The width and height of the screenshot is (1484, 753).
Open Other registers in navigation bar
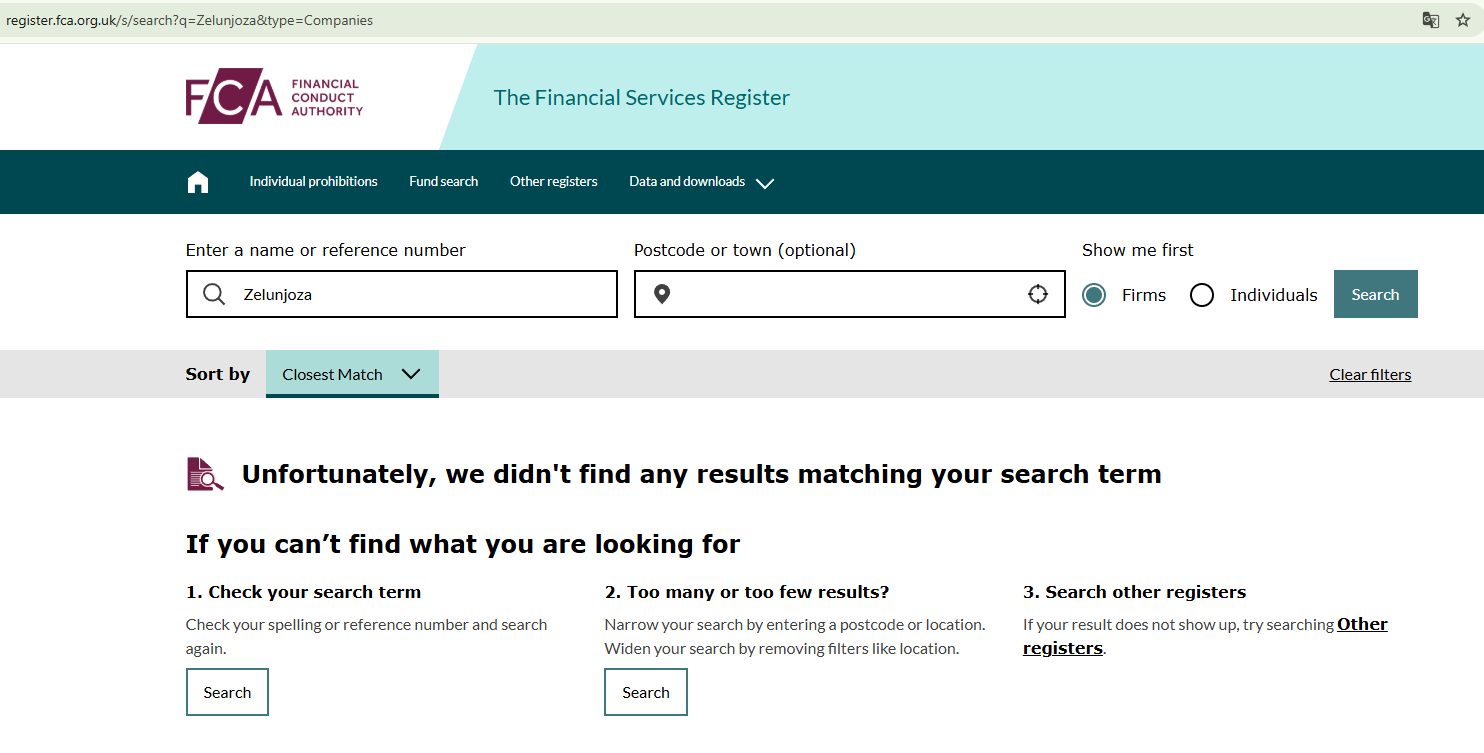553,182
